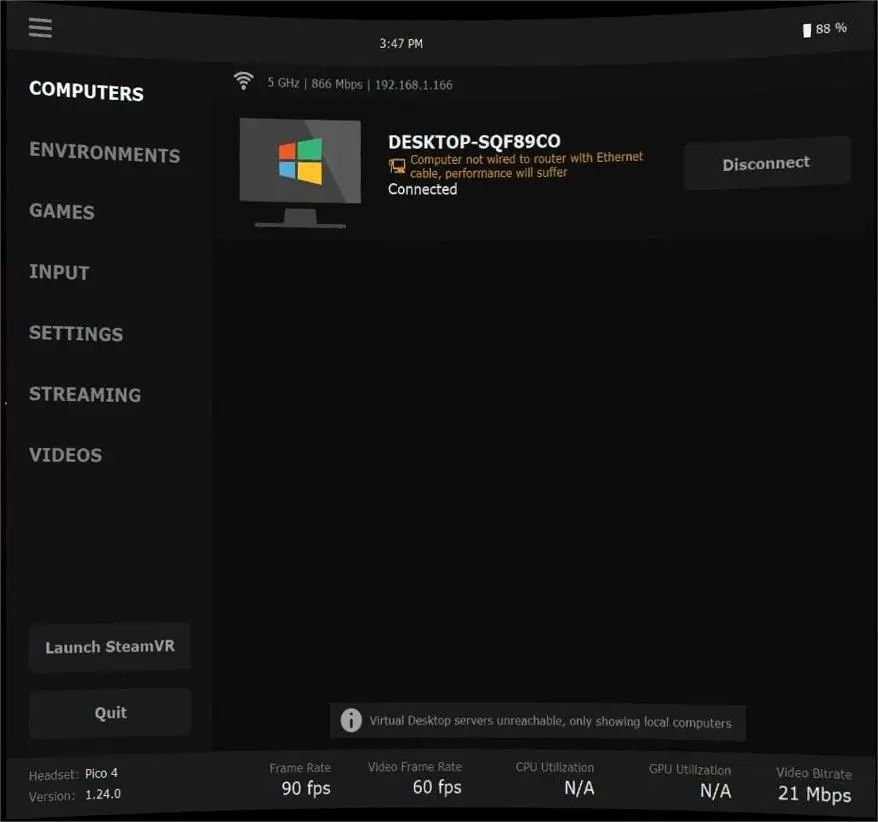Select the Windows computer monitor thumbnail

click(x=300, y=173)
